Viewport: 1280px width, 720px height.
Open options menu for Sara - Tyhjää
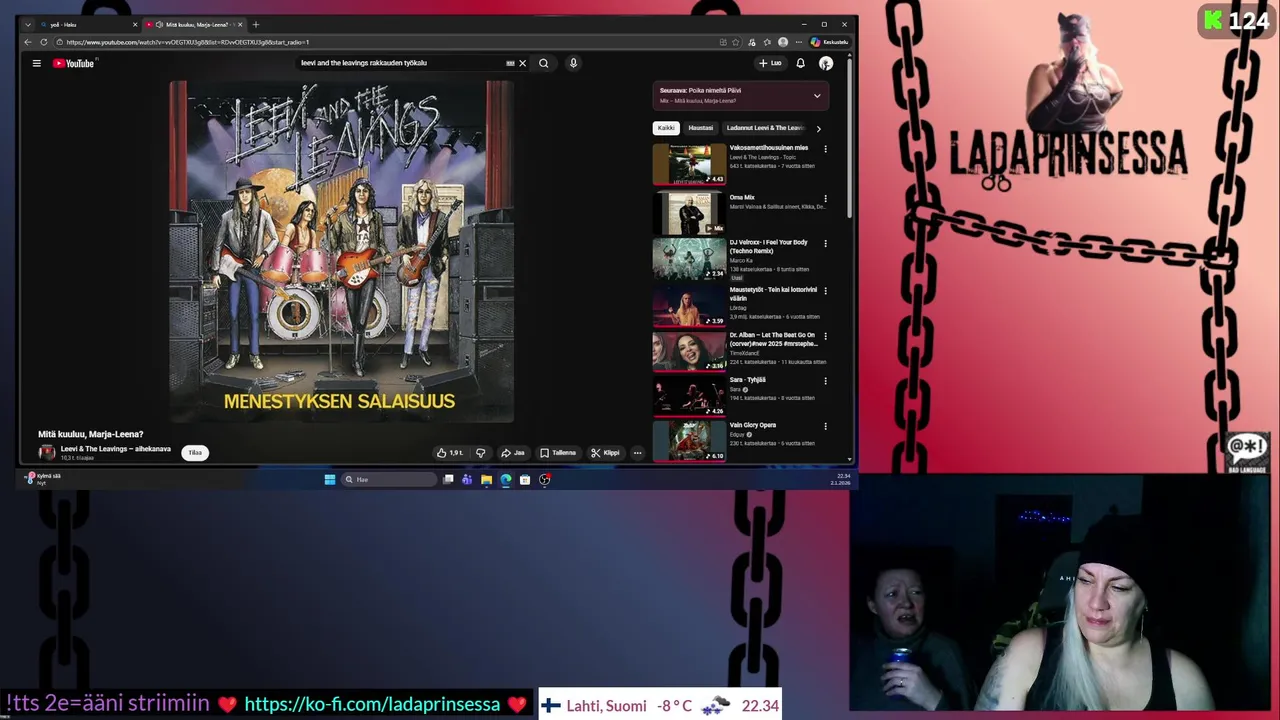(x=825, y=381)
